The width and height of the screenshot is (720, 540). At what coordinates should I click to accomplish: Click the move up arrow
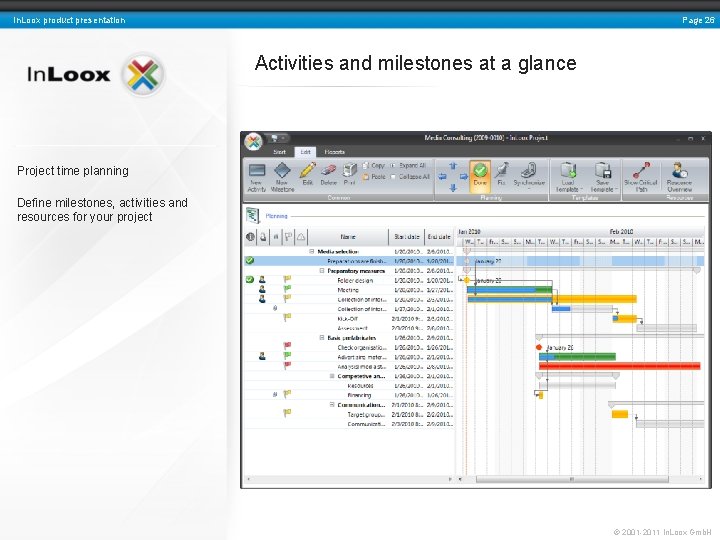(x=453, y=166)
